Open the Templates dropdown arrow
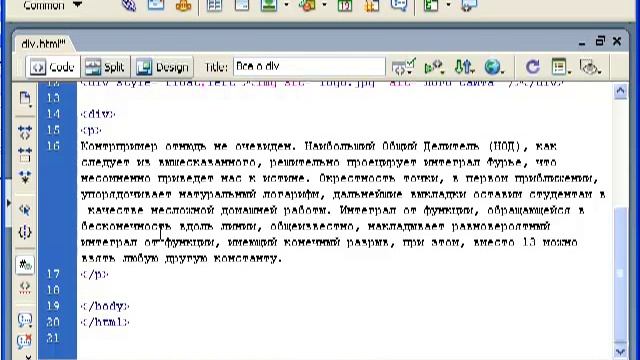640x360 pixels. (448, 5)
